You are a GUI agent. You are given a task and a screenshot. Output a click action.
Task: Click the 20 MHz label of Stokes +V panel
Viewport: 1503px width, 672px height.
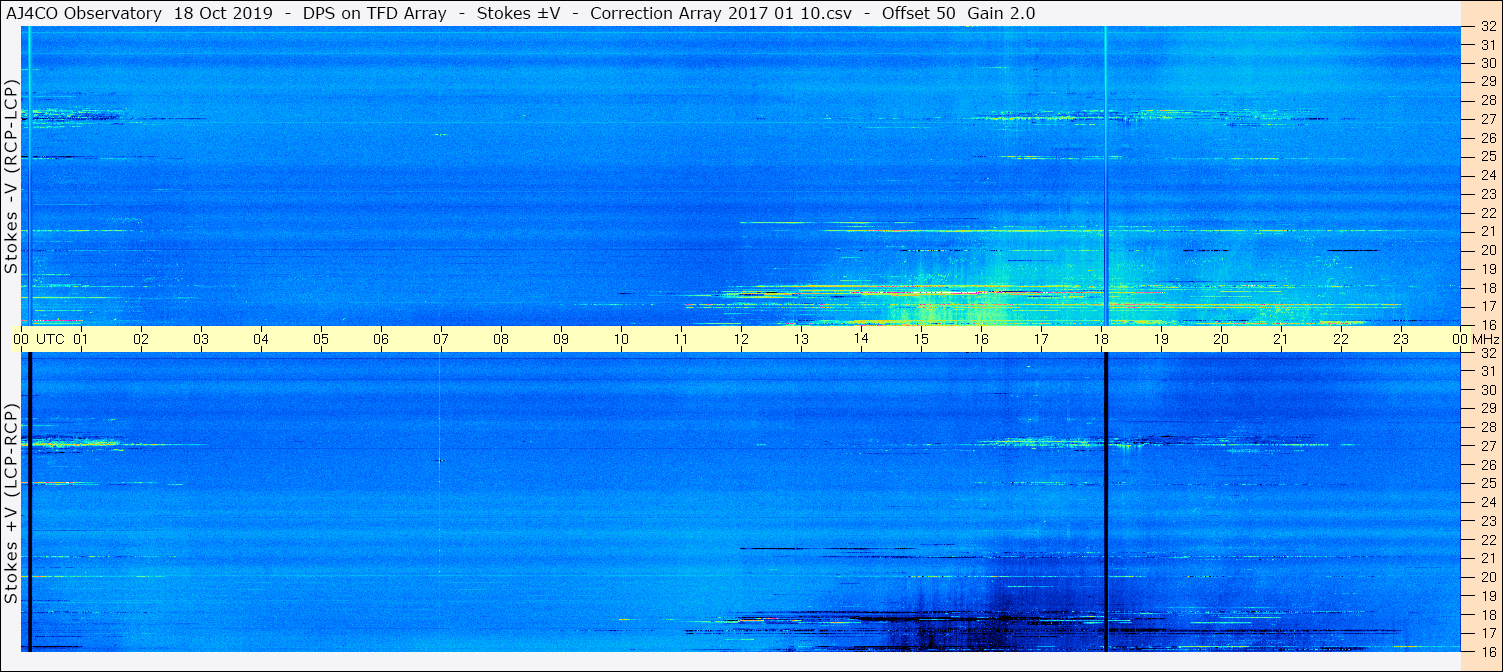(x=1487, y=577)
